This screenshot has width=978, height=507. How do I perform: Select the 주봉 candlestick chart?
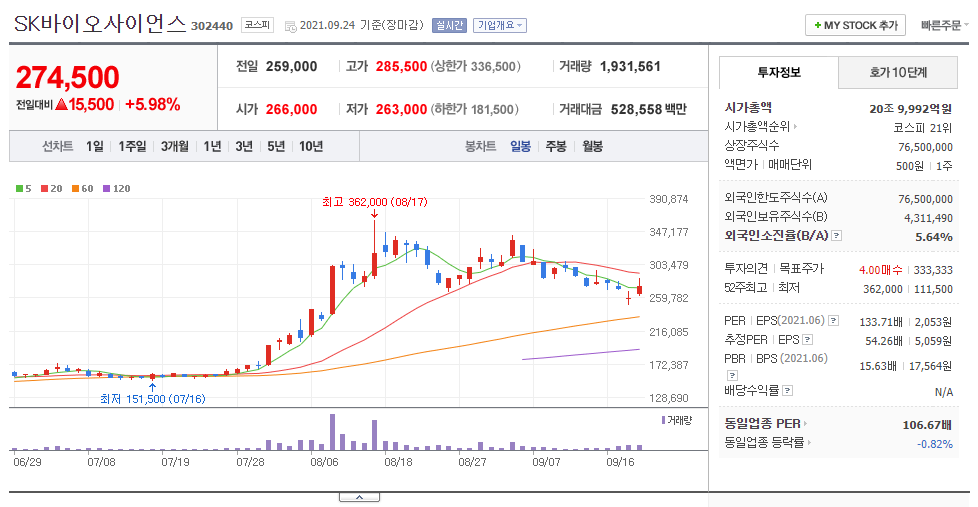click(x=556, y=146)
